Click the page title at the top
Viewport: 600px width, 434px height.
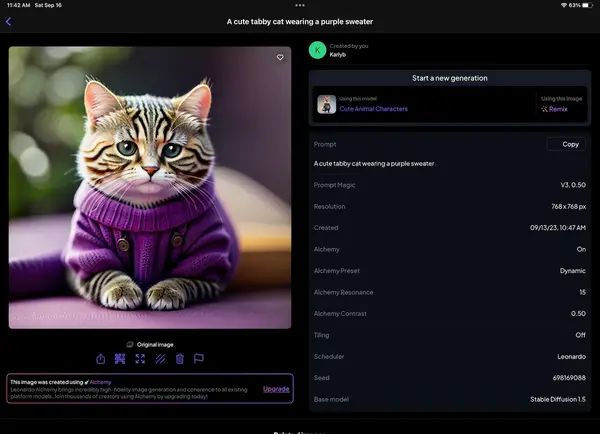click(300, 22)
